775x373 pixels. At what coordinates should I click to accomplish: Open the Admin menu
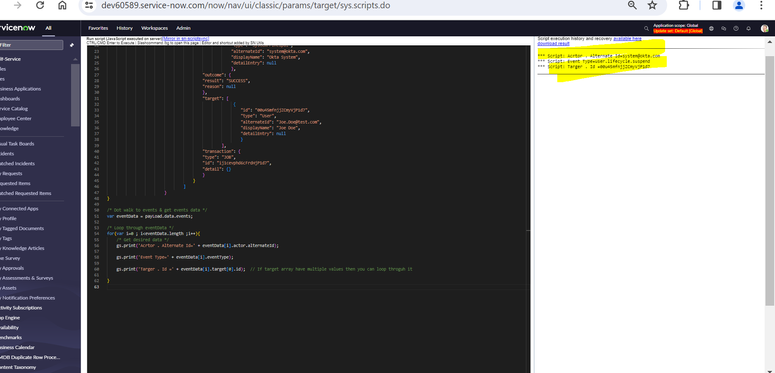coord(183,28)
